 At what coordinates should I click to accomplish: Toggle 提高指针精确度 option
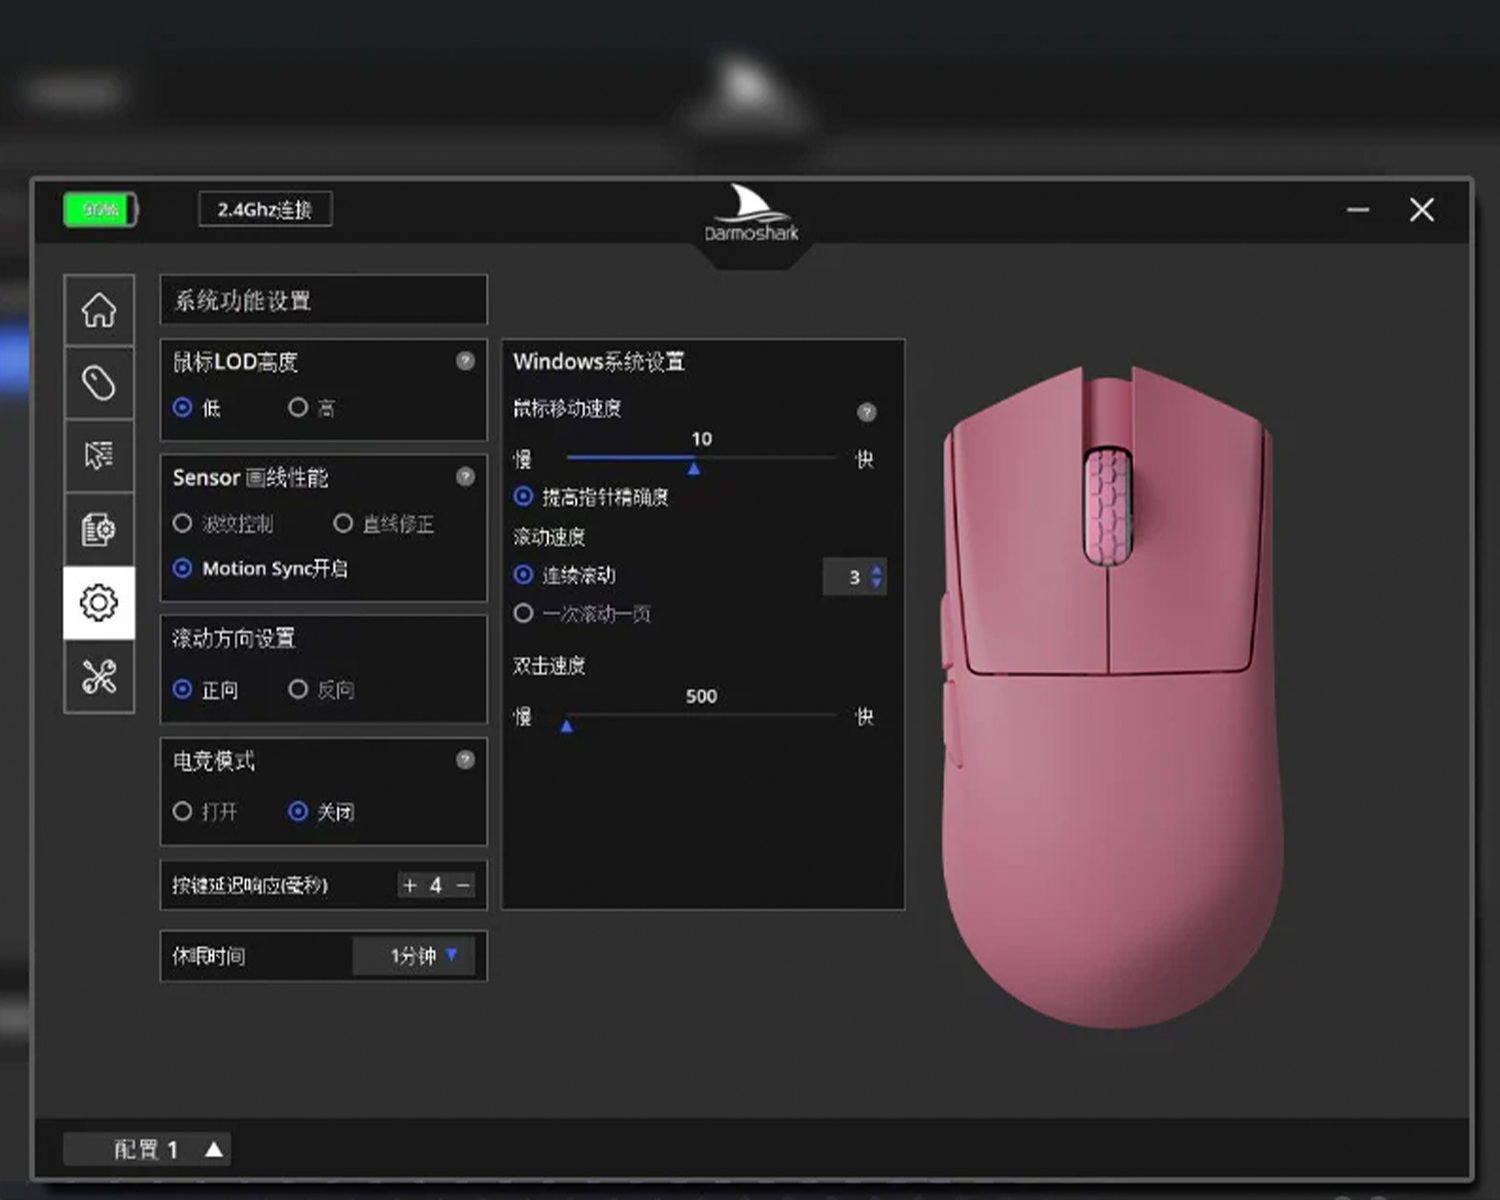[523, 496]
